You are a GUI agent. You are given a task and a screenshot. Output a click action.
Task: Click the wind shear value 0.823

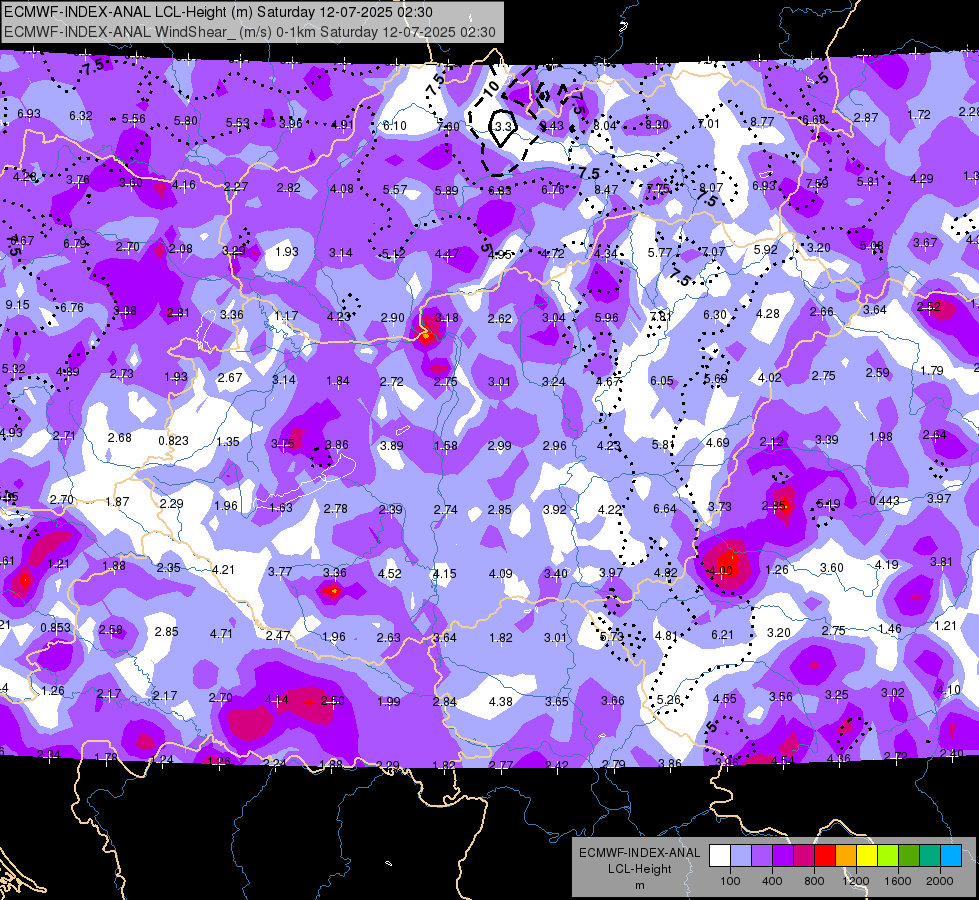click(x=173, y=440)
